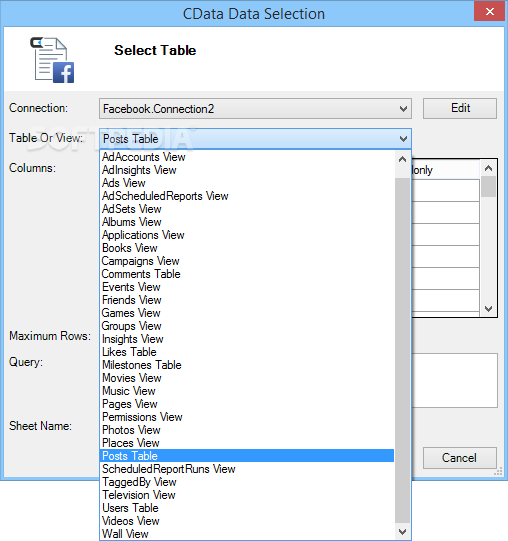Click the Facebook document icon
Image resolution: width=508 pixels, height=541 pixels.
pos(52,60)
